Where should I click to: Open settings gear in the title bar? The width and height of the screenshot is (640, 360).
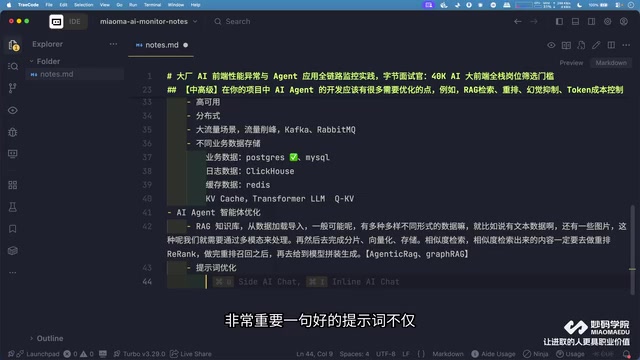point(608,21)
